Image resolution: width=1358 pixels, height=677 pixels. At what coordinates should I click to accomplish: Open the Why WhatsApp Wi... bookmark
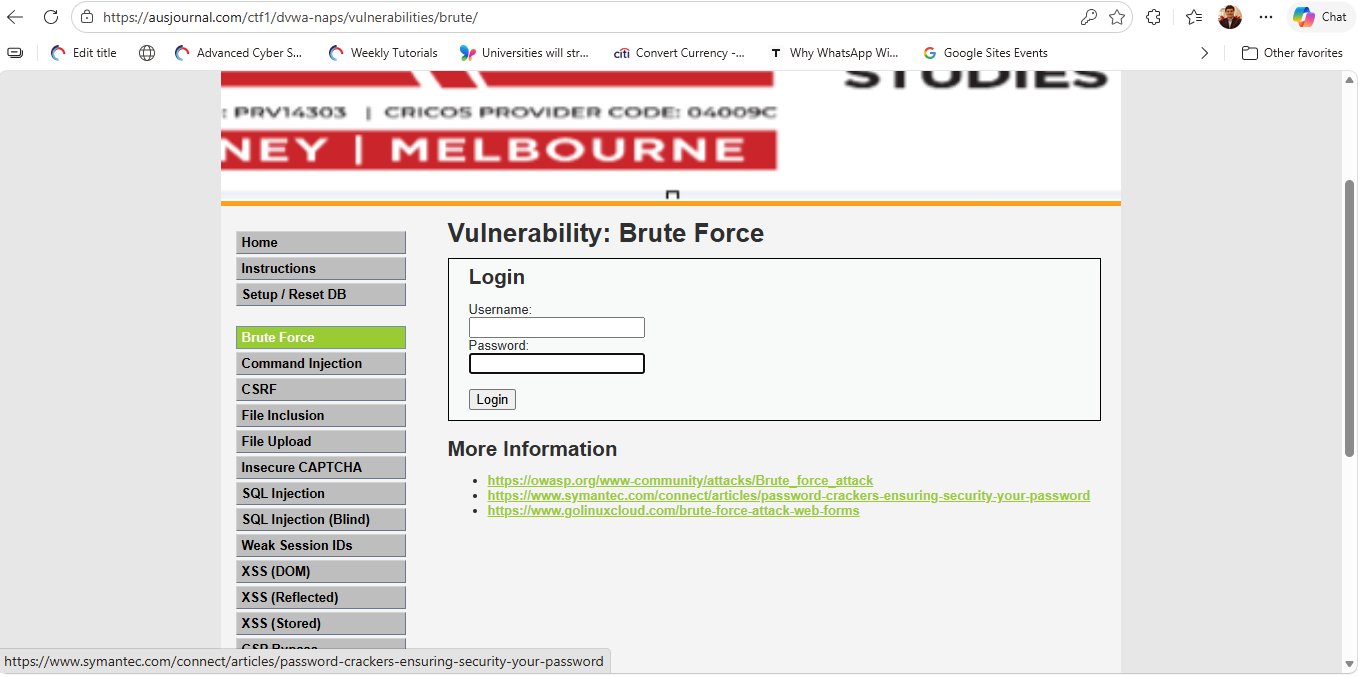[835, 53]
